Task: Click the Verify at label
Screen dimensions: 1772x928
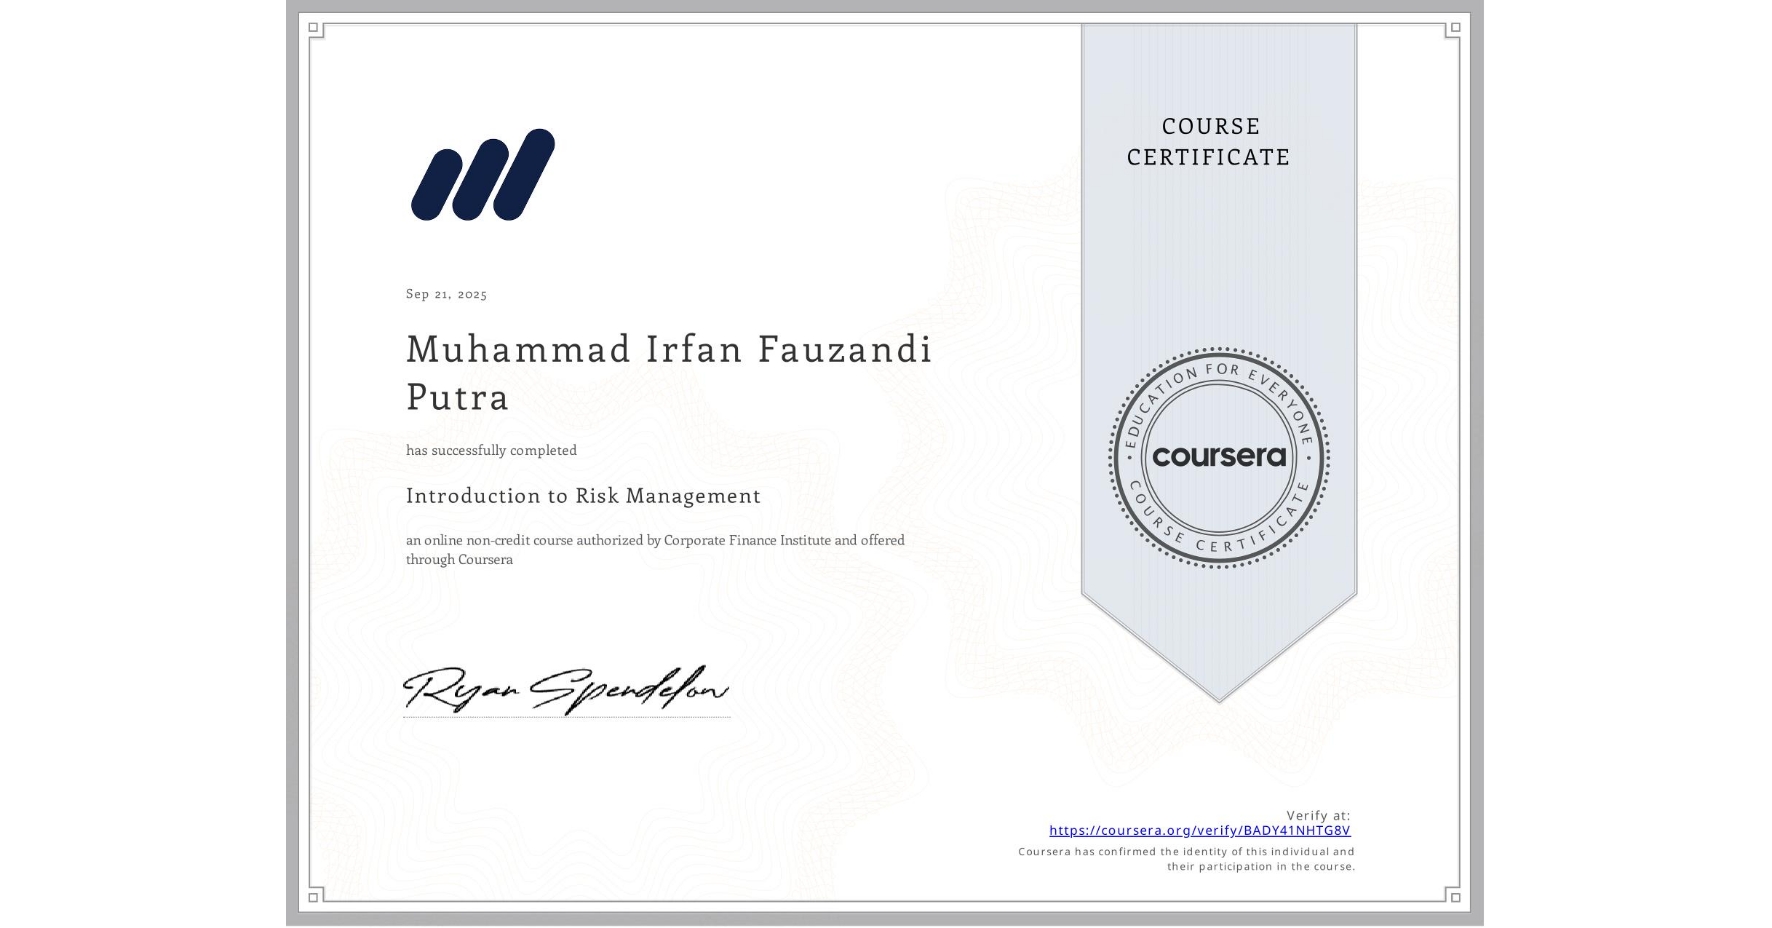Action: tap(1319, 813)
